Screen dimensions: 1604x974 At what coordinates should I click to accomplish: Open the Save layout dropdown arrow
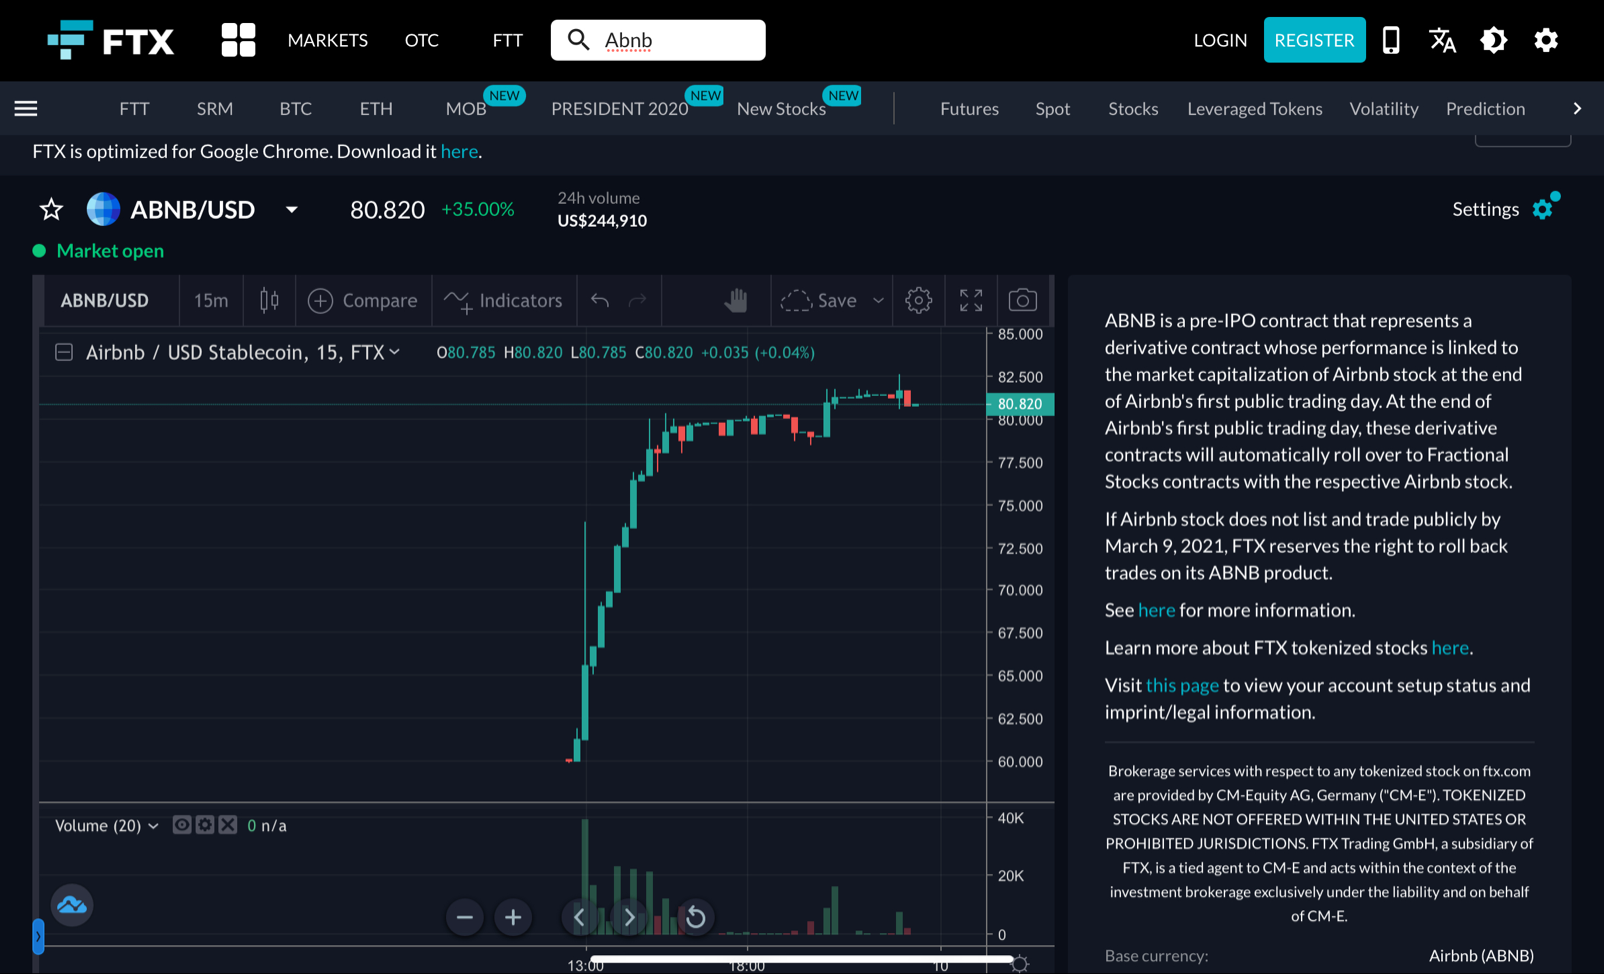[x=878, y=300]
